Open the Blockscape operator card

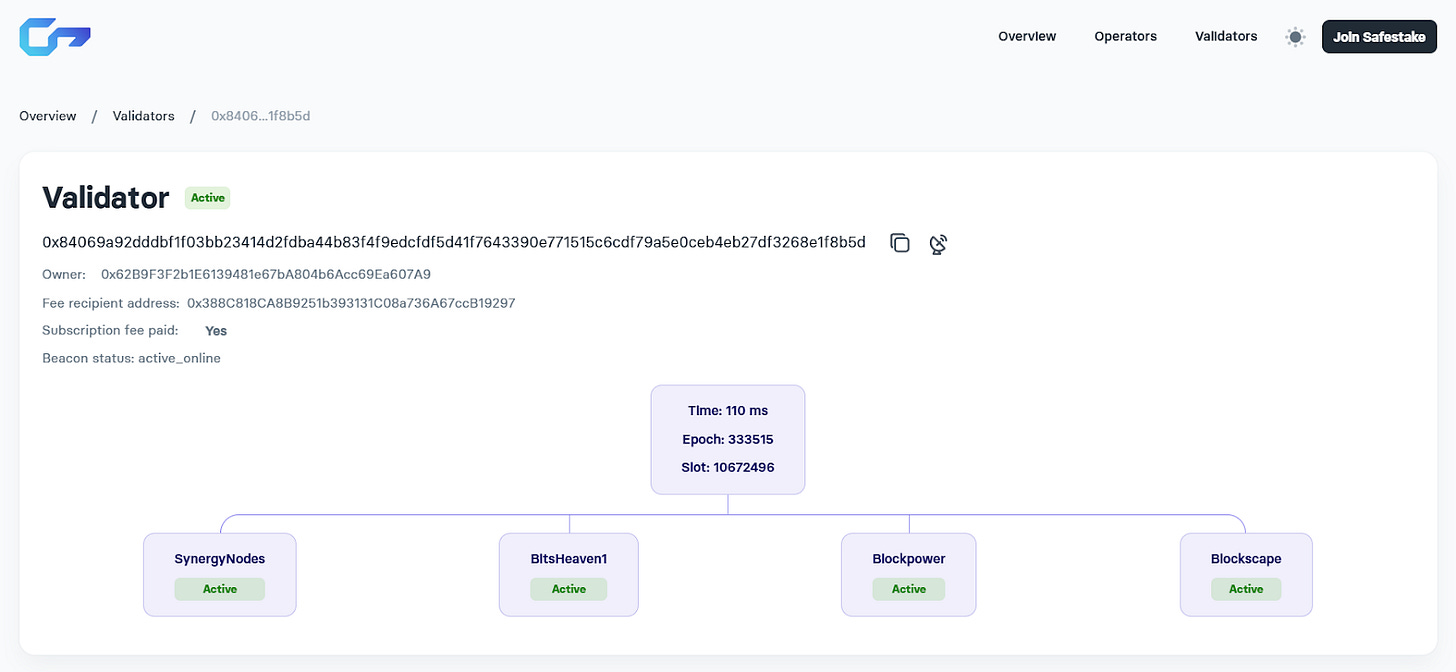1246,574
